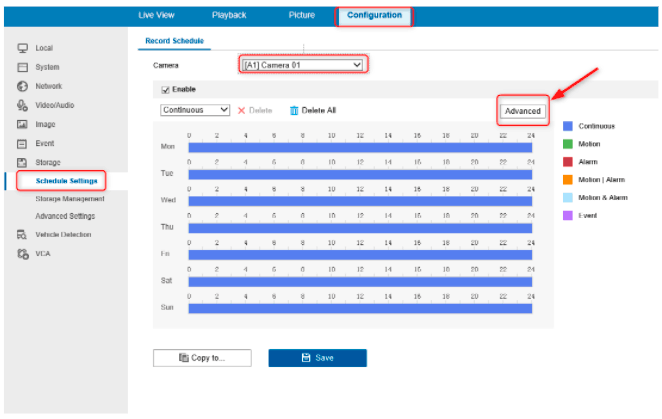Viewport: 662px width, 419px height.
Task: Switch to the Playback tab
Action: [x=229, y=15]
